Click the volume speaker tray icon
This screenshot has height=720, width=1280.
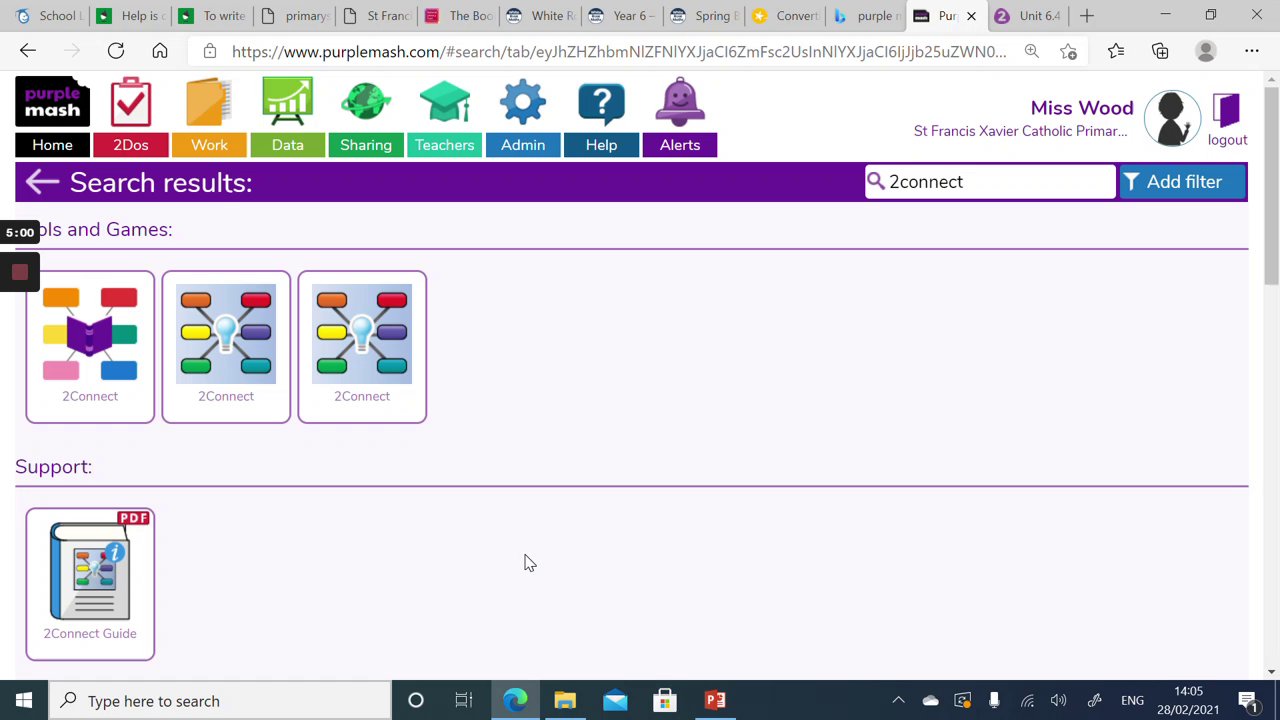pos(1058,701)
